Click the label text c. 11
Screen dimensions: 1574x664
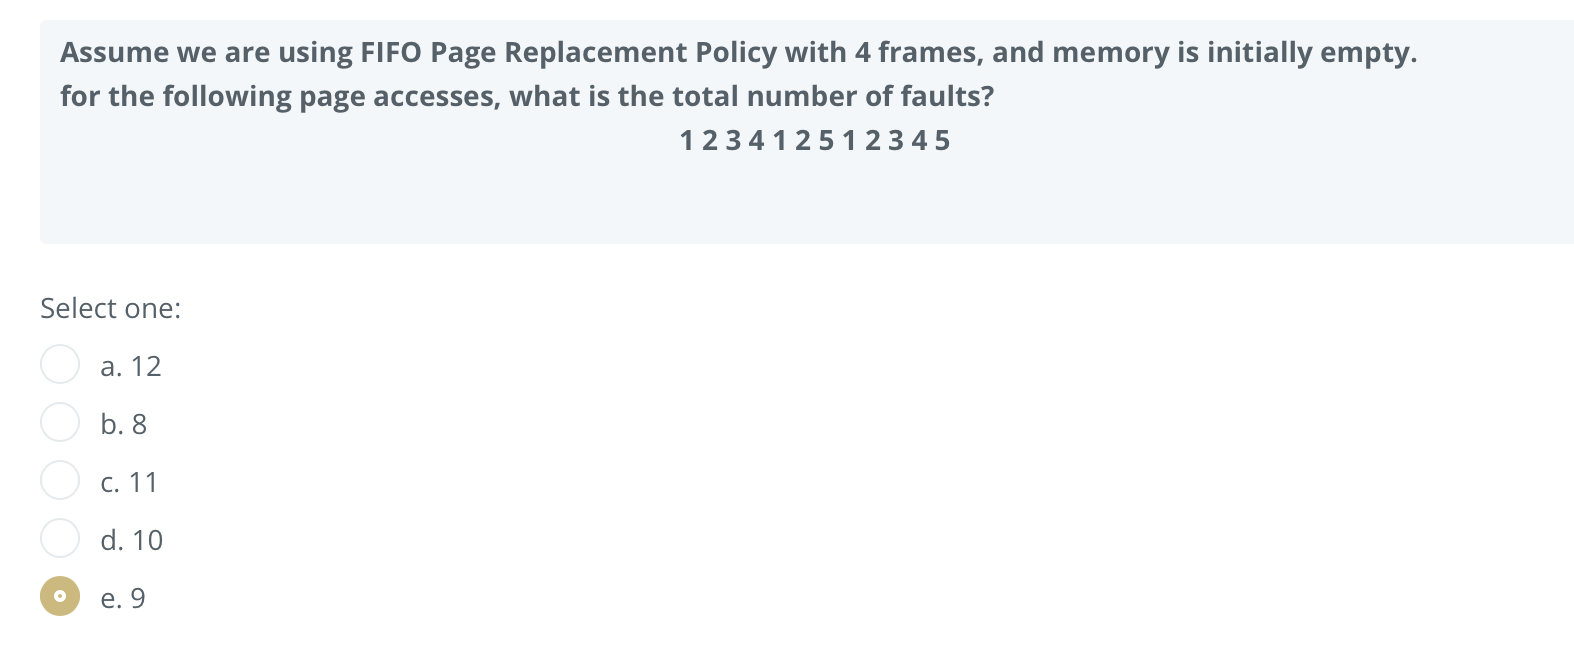click(129, 482)
